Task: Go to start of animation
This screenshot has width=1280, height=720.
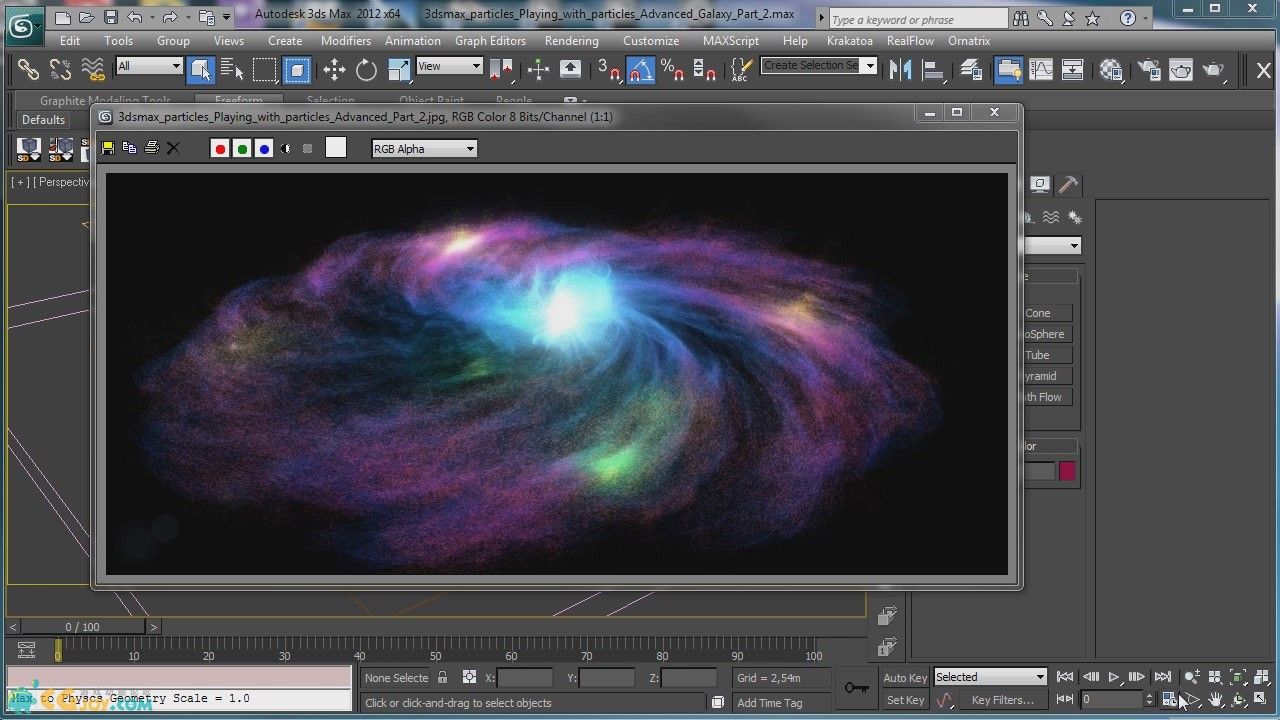Action: point(1065,677)
